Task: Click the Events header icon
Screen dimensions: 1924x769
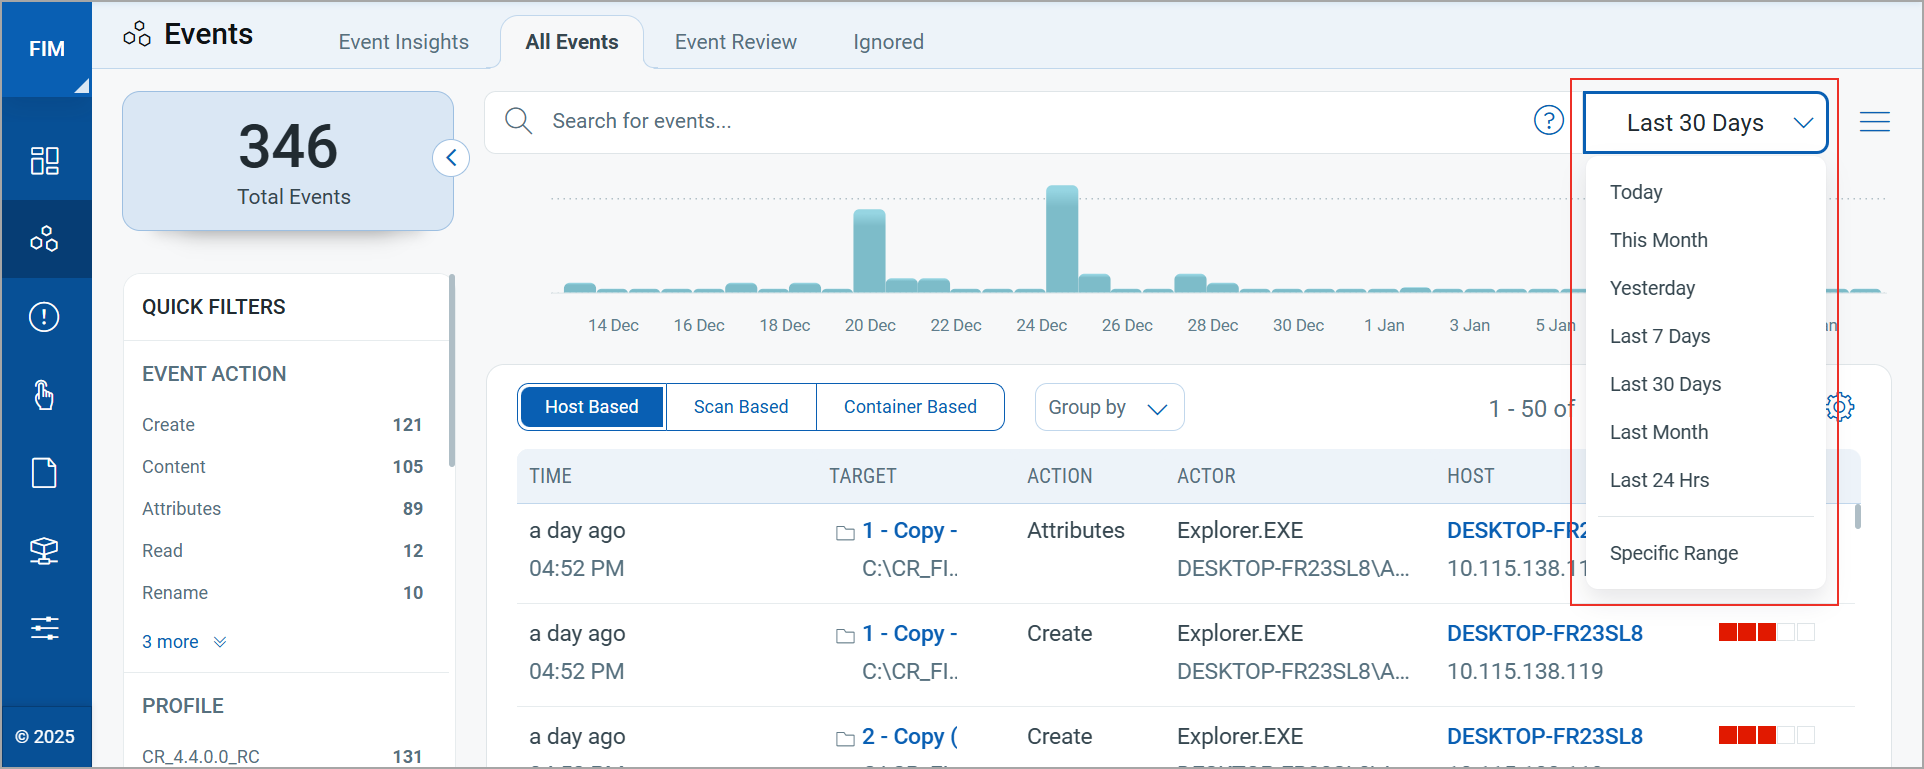Action: [137, 35]
